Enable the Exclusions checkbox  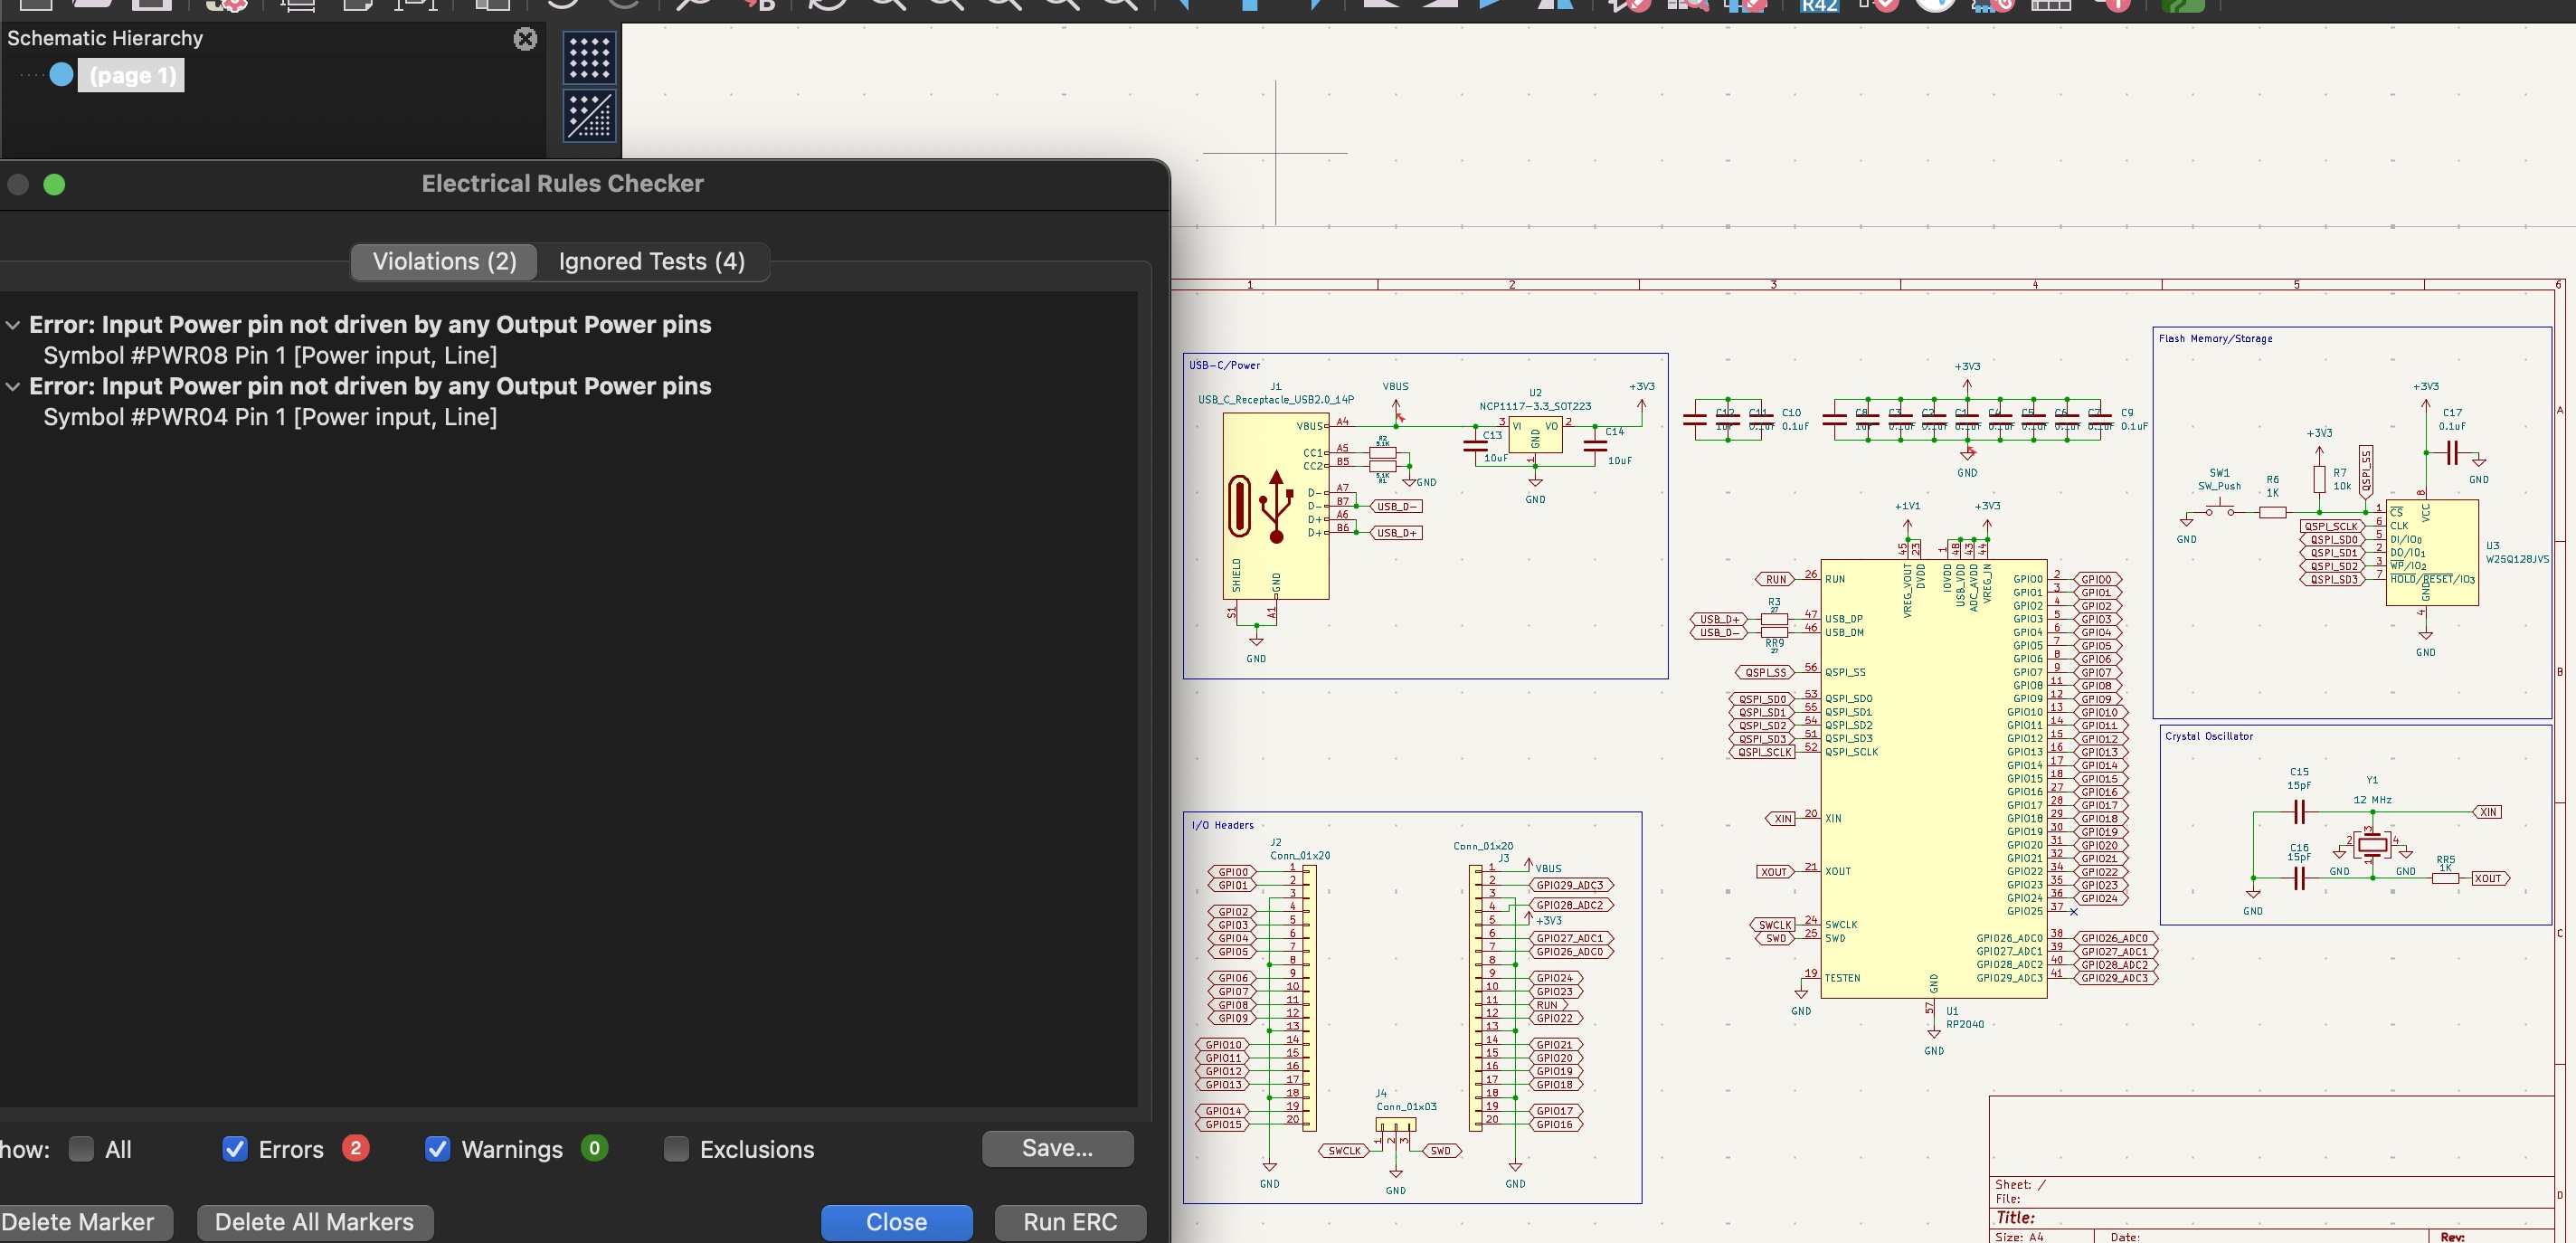coord(676,1149)
